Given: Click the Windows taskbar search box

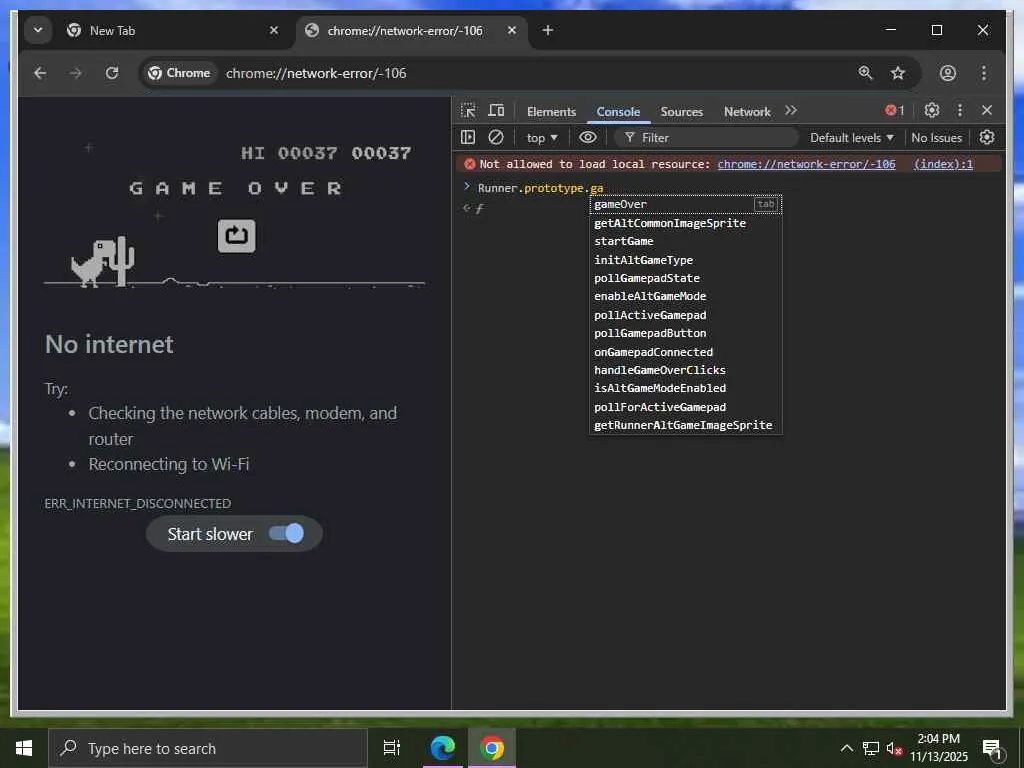Looking at the screenshot, I should tap(208, 748).
